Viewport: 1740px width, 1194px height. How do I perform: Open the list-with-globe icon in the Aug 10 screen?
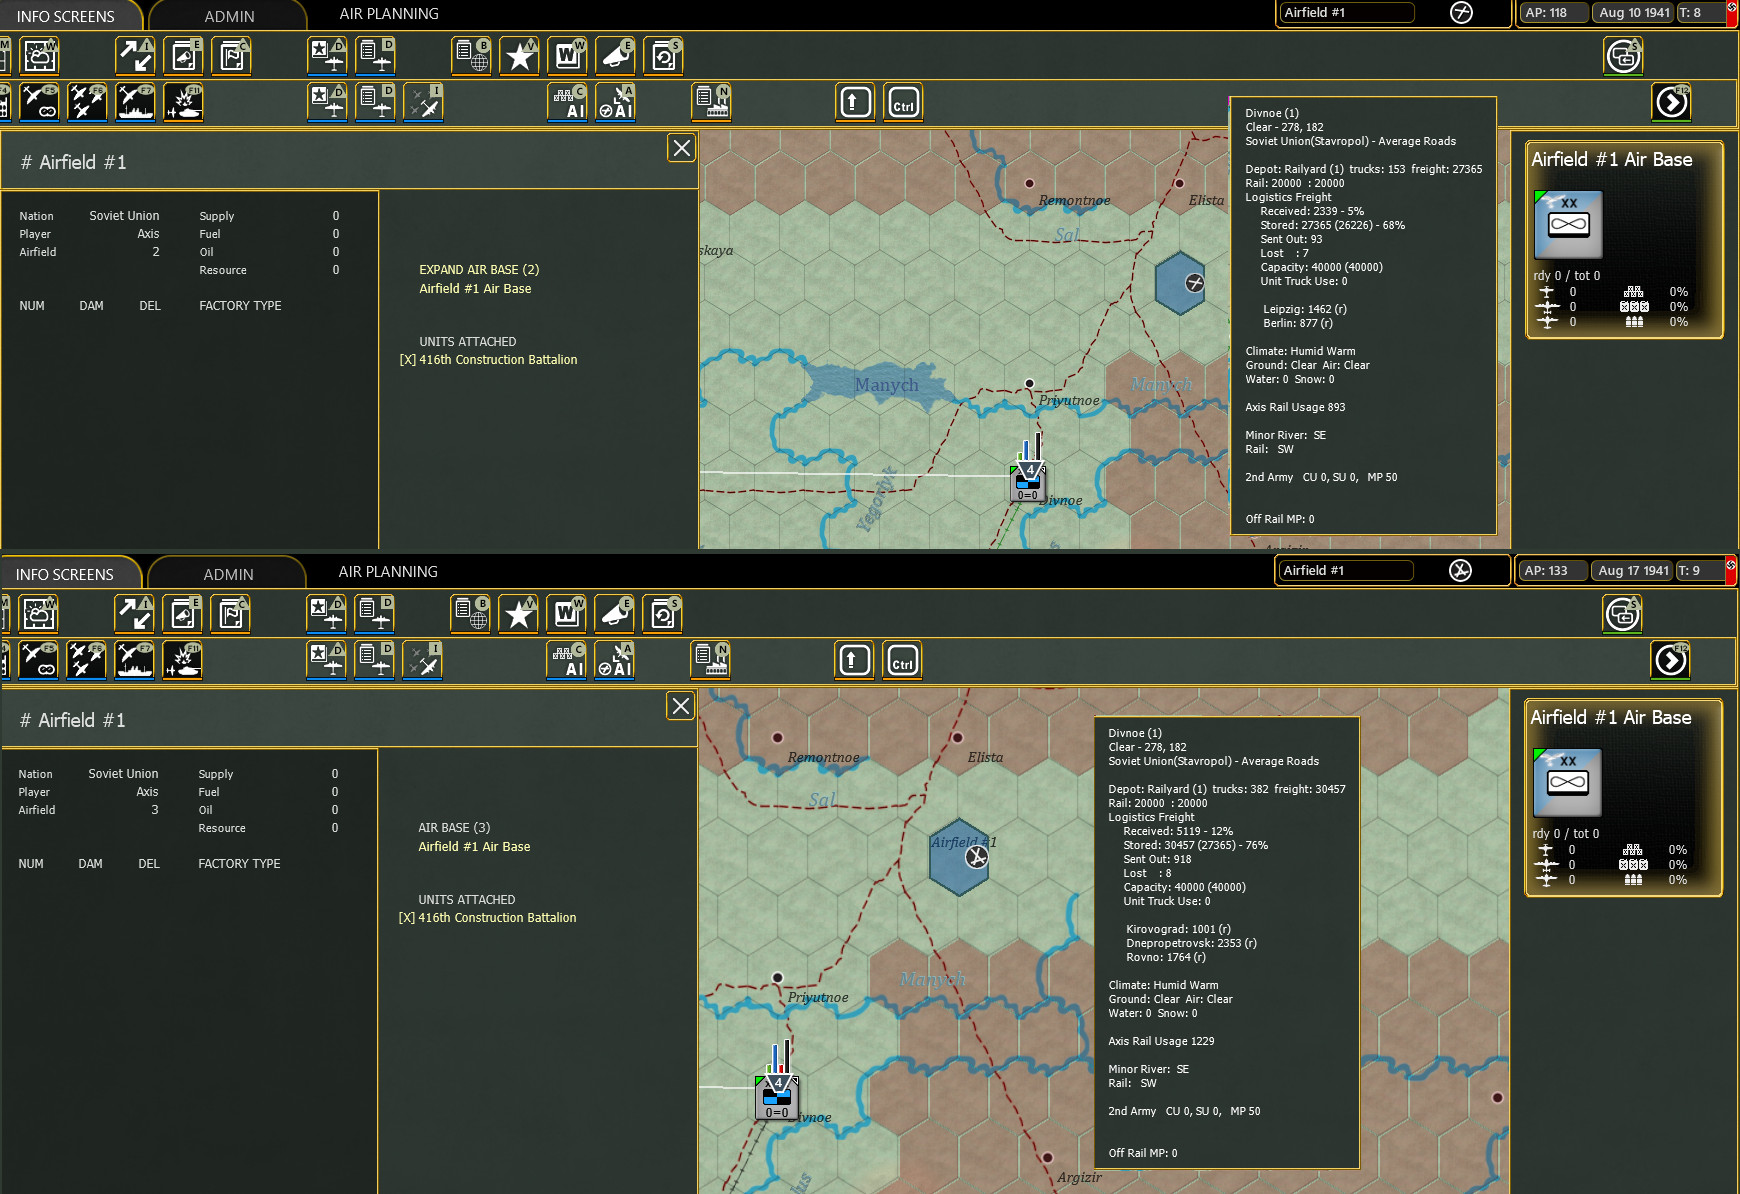tap(472, 56)
